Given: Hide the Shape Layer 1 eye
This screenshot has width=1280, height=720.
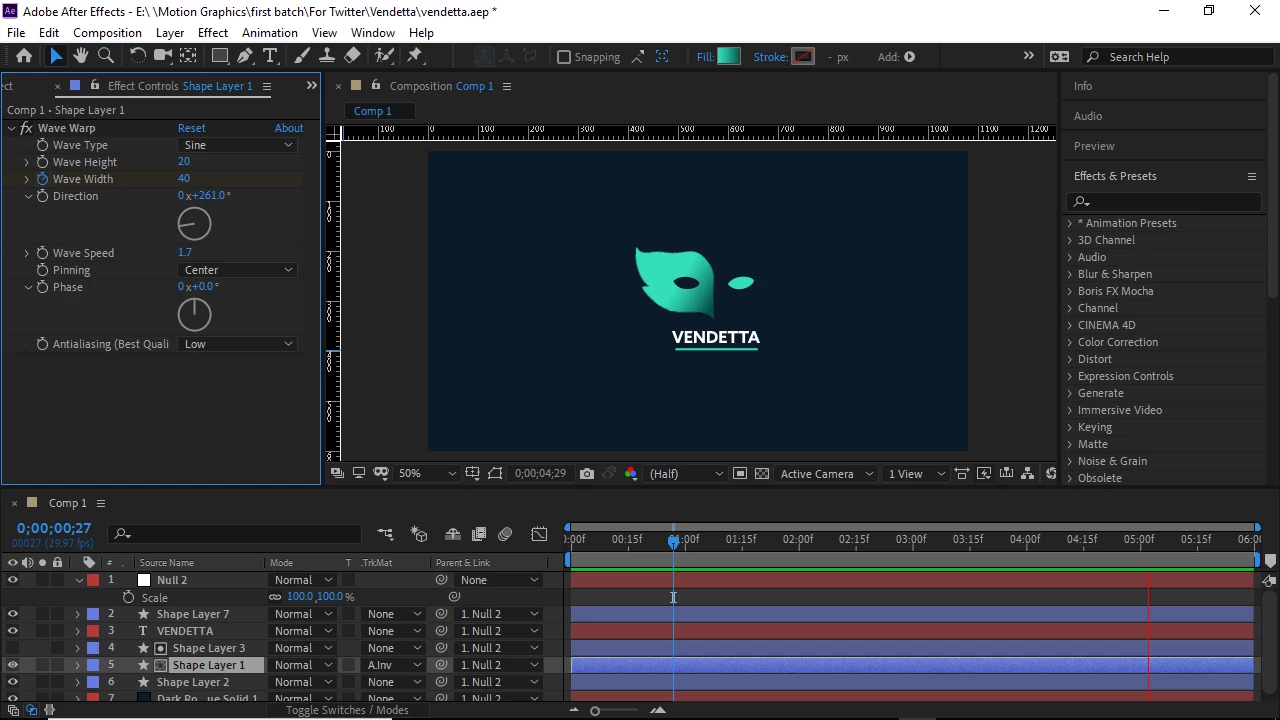Looking at the screenshot, I should click(x=13, y=665).
